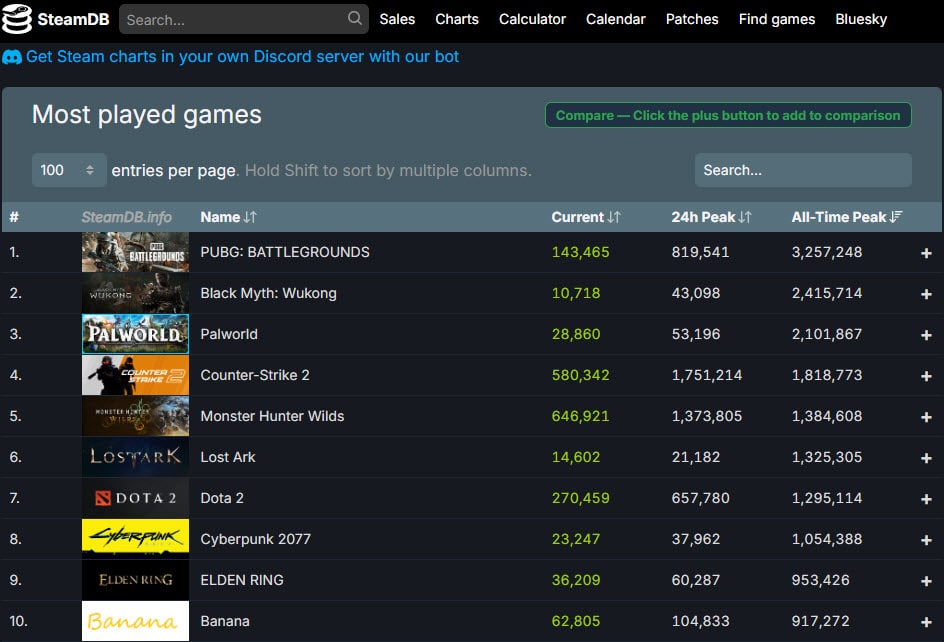Open the Counter-Strike 2 name link
This screenshot has height=642, width=944.
coord(255,375)
